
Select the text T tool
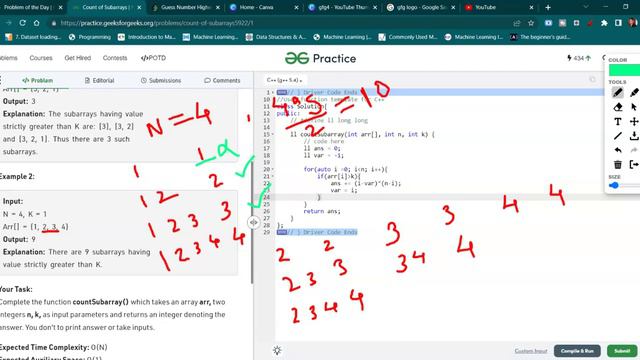click(618, 121)
